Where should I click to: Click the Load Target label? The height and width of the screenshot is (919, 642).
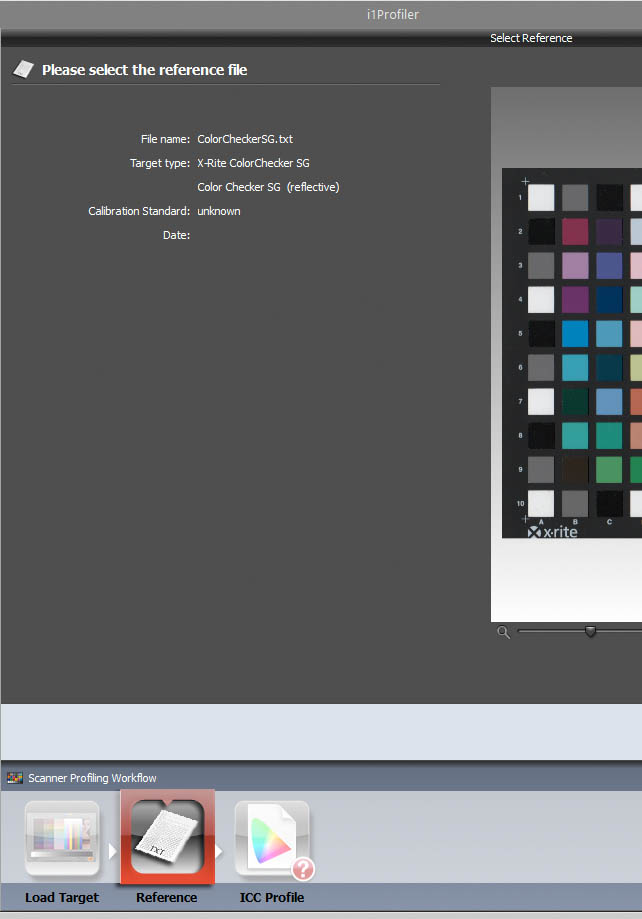pyautogui.click(x=62, y=897)
